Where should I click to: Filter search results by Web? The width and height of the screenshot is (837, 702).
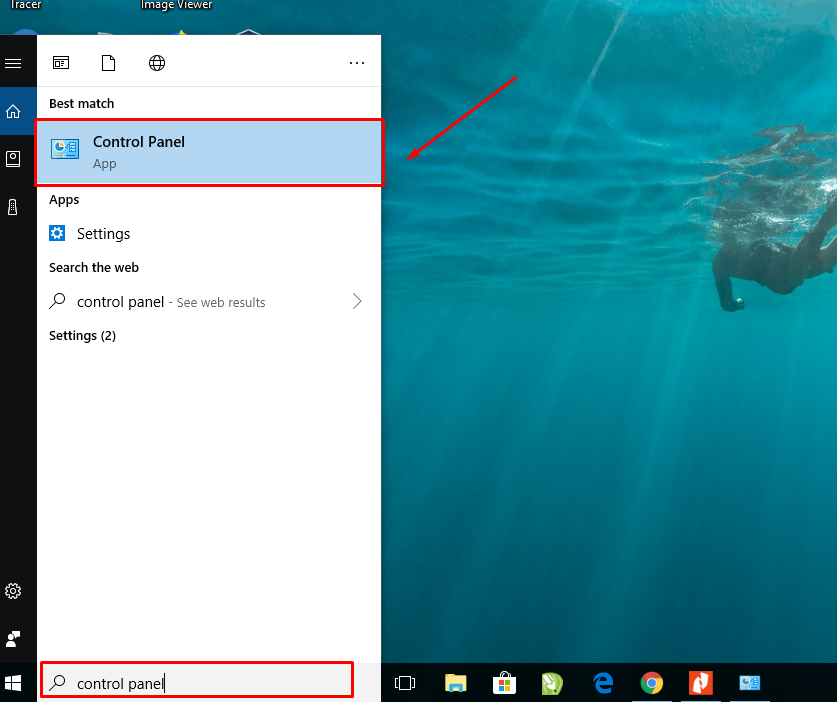[x=156, y=62]
